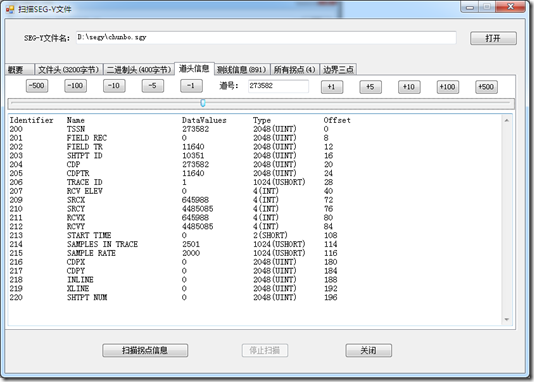The height and width of the screenshot is (382, 534).
Task: Open the 二进制头 (400字节) tab
Action: 139,69
